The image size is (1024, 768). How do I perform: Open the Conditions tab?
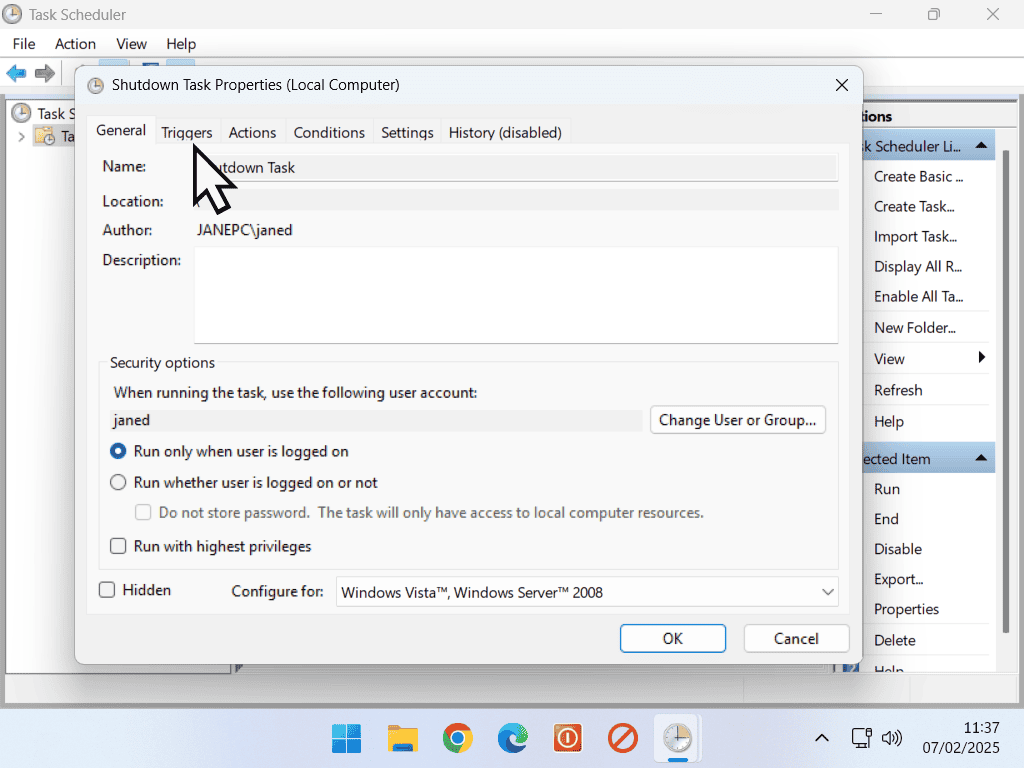329,132
